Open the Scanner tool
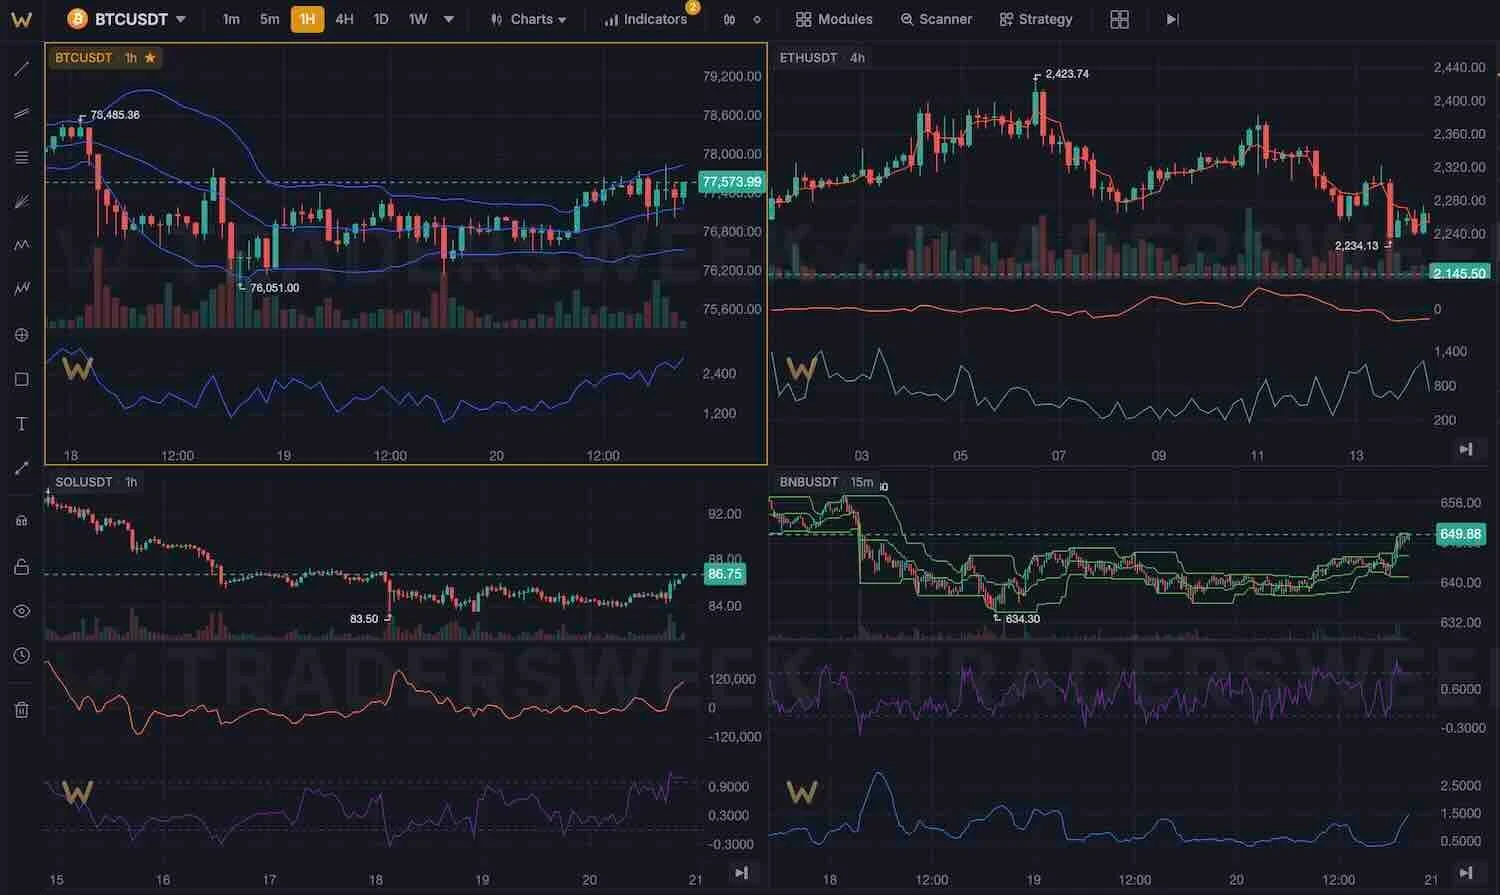Image resolution: width=1500 pixels, height=895 pixels. click(x=936, y=19)
